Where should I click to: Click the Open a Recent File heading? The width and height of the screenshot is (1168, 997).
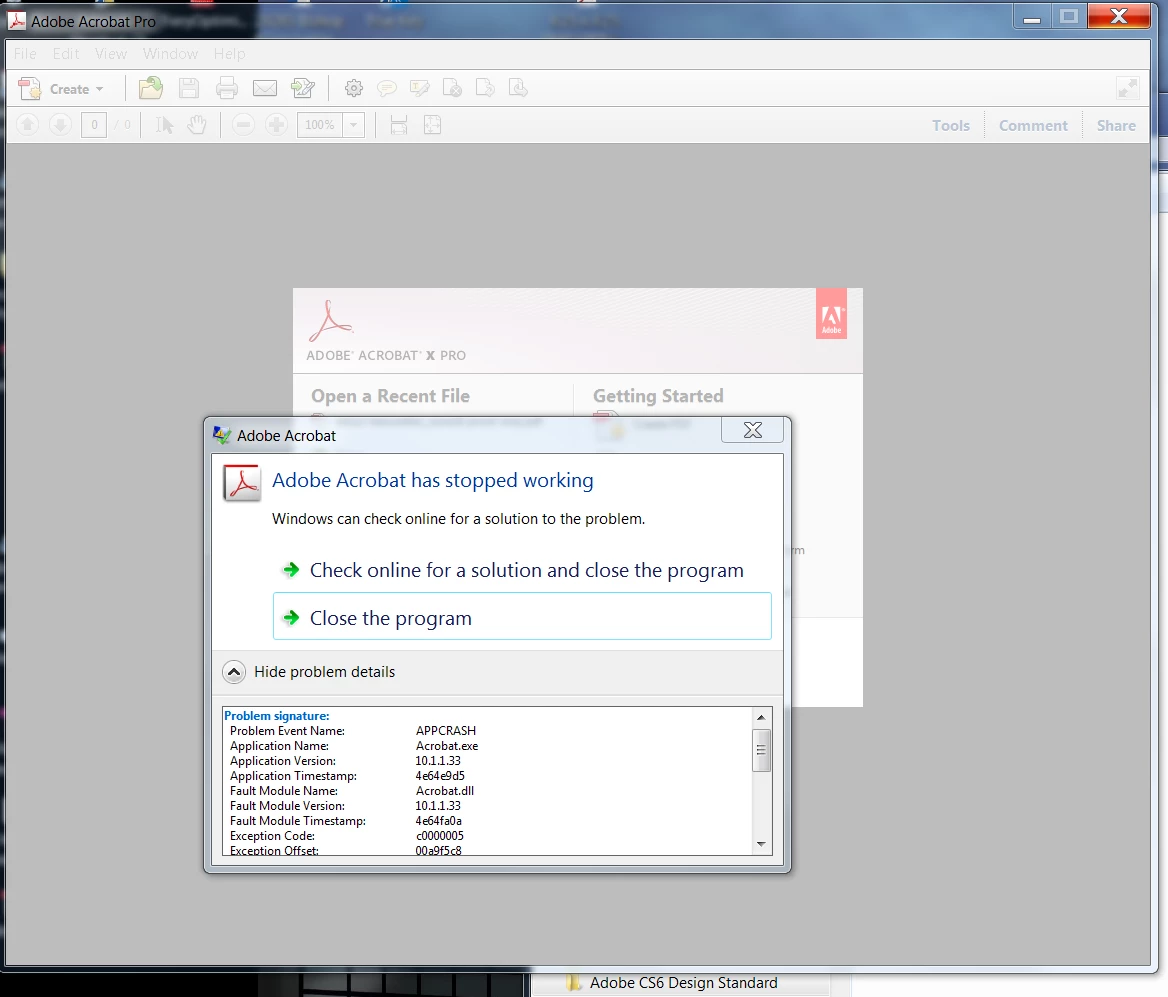(390, 396)
